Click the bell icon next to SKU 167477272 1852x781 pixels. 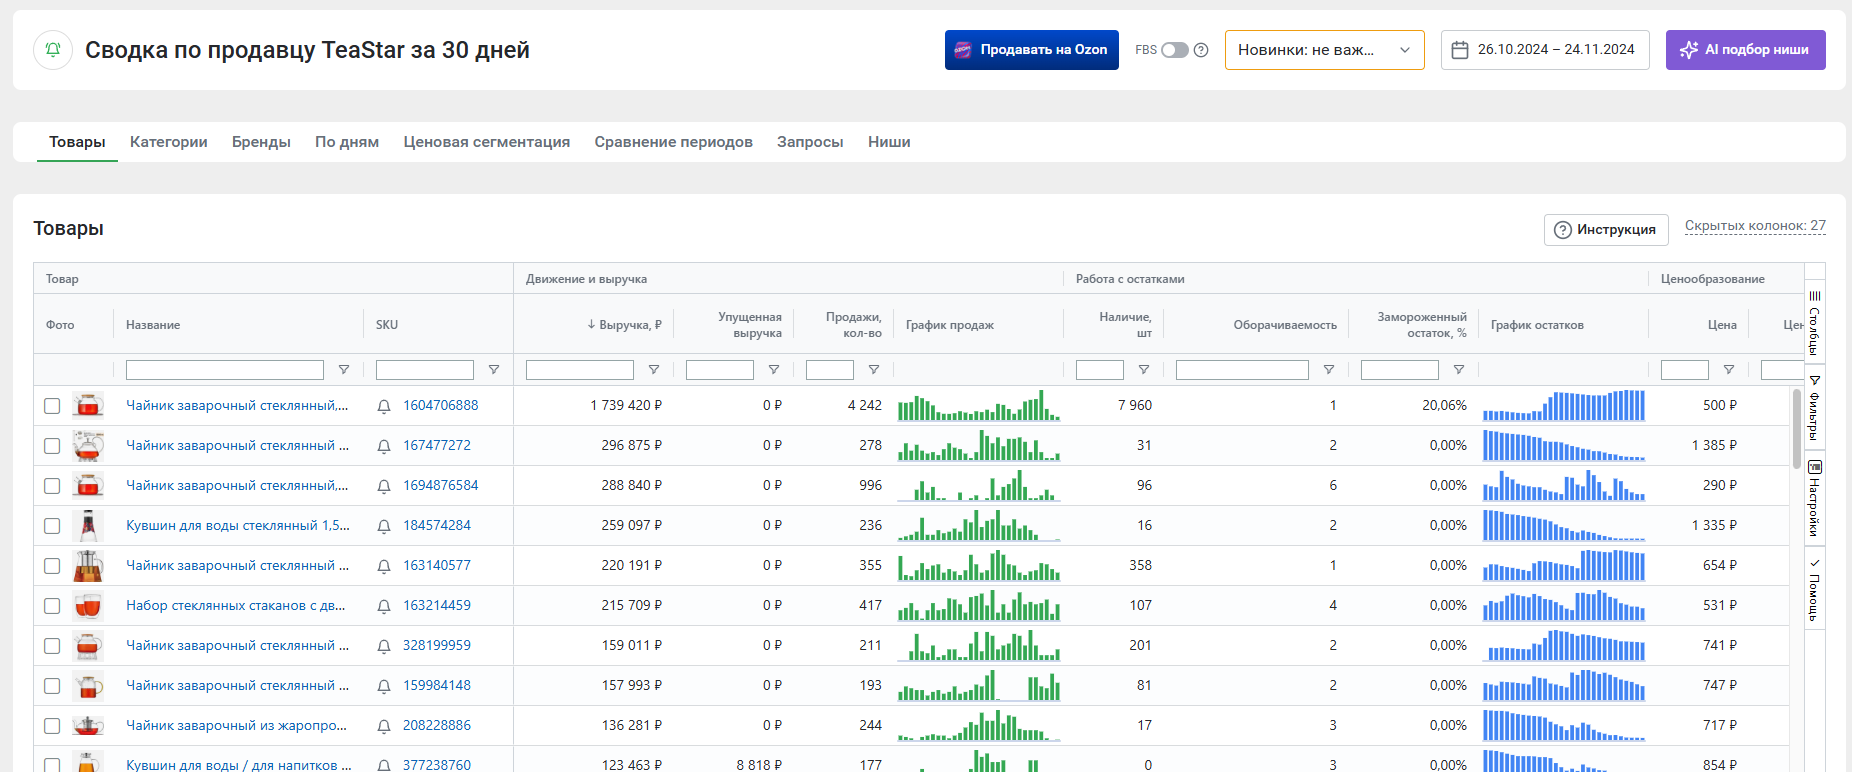[x=384, y=446]
